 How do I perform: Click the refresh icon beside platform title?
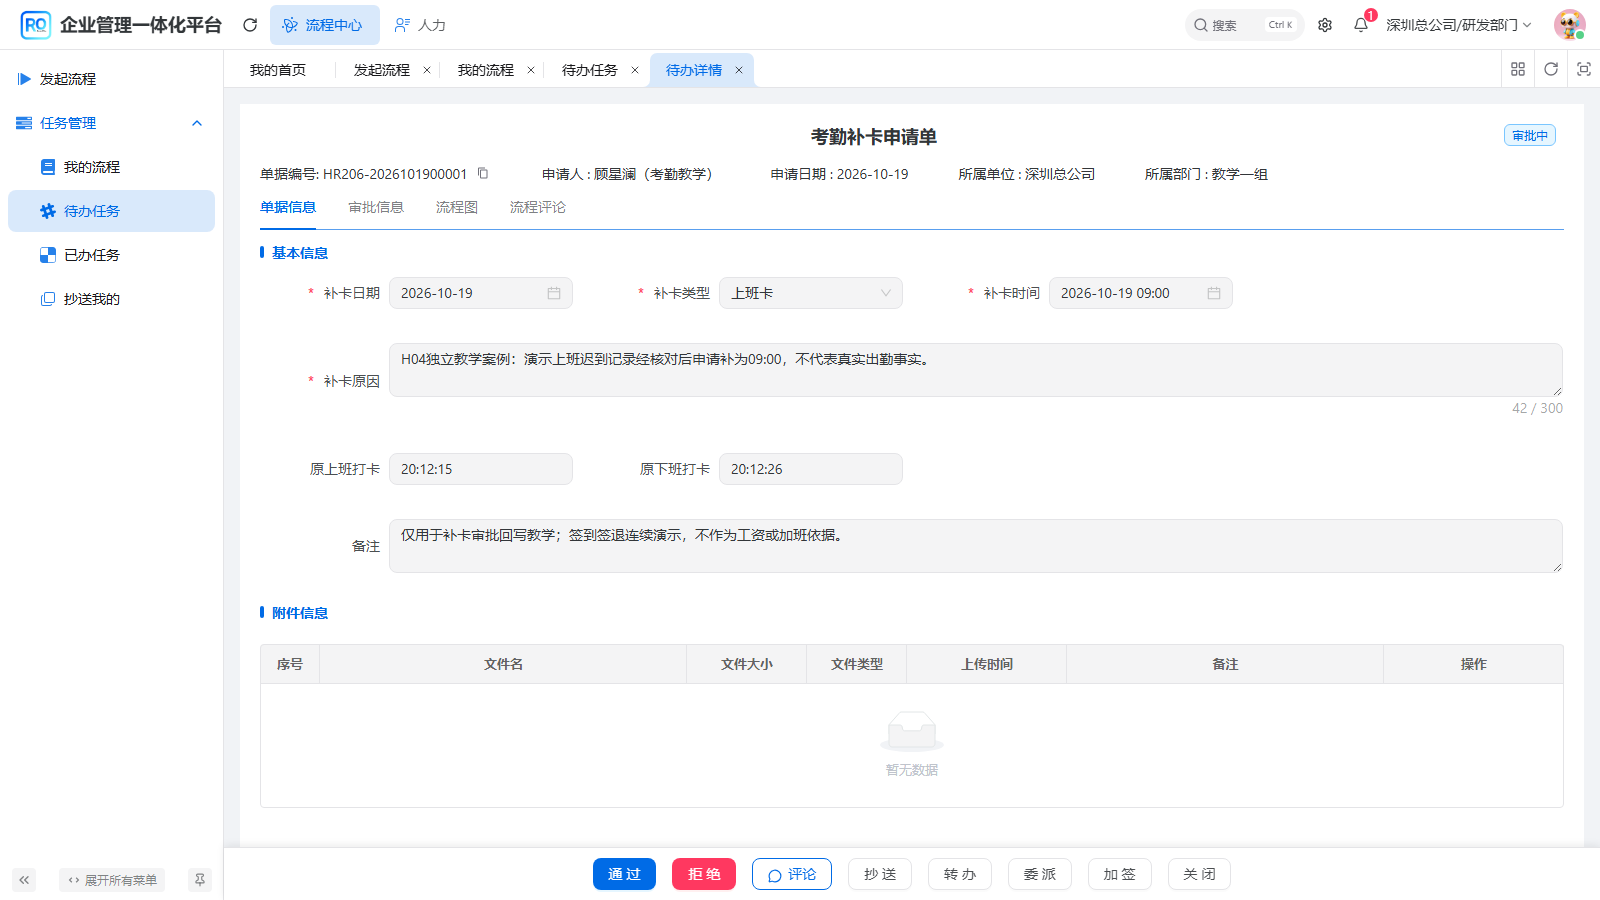pyautogui.click(x=250, y=25)
